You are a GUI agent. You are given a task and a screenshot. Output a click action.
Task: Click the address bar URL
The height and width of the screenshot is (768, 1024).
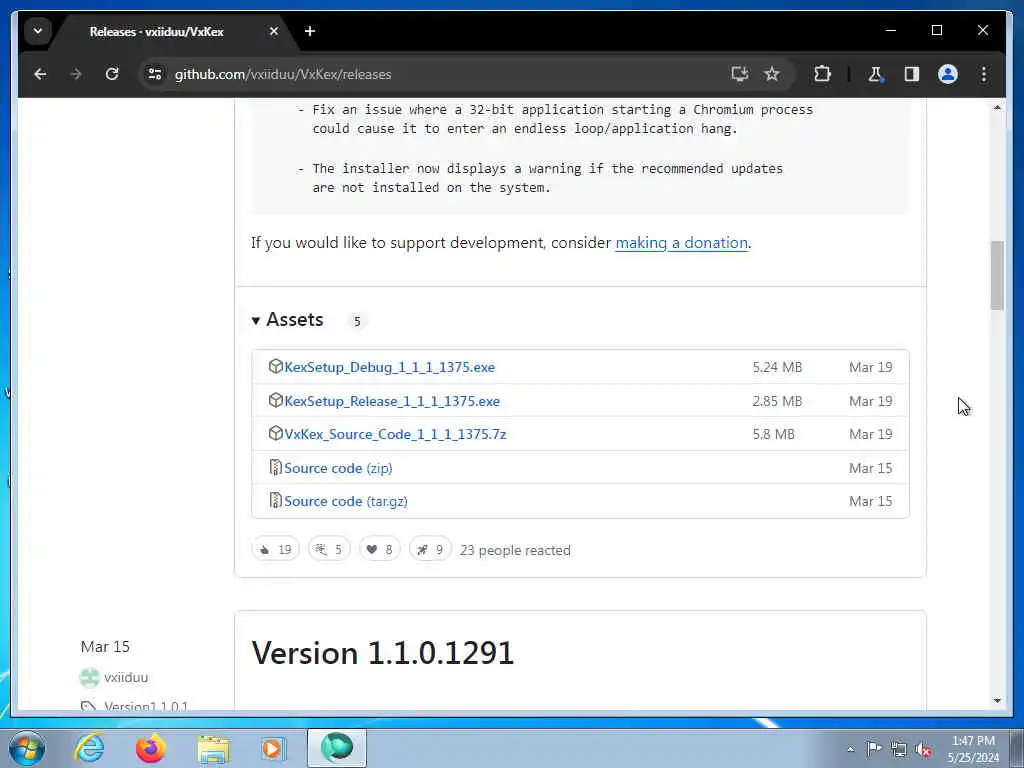pos(283,74)
